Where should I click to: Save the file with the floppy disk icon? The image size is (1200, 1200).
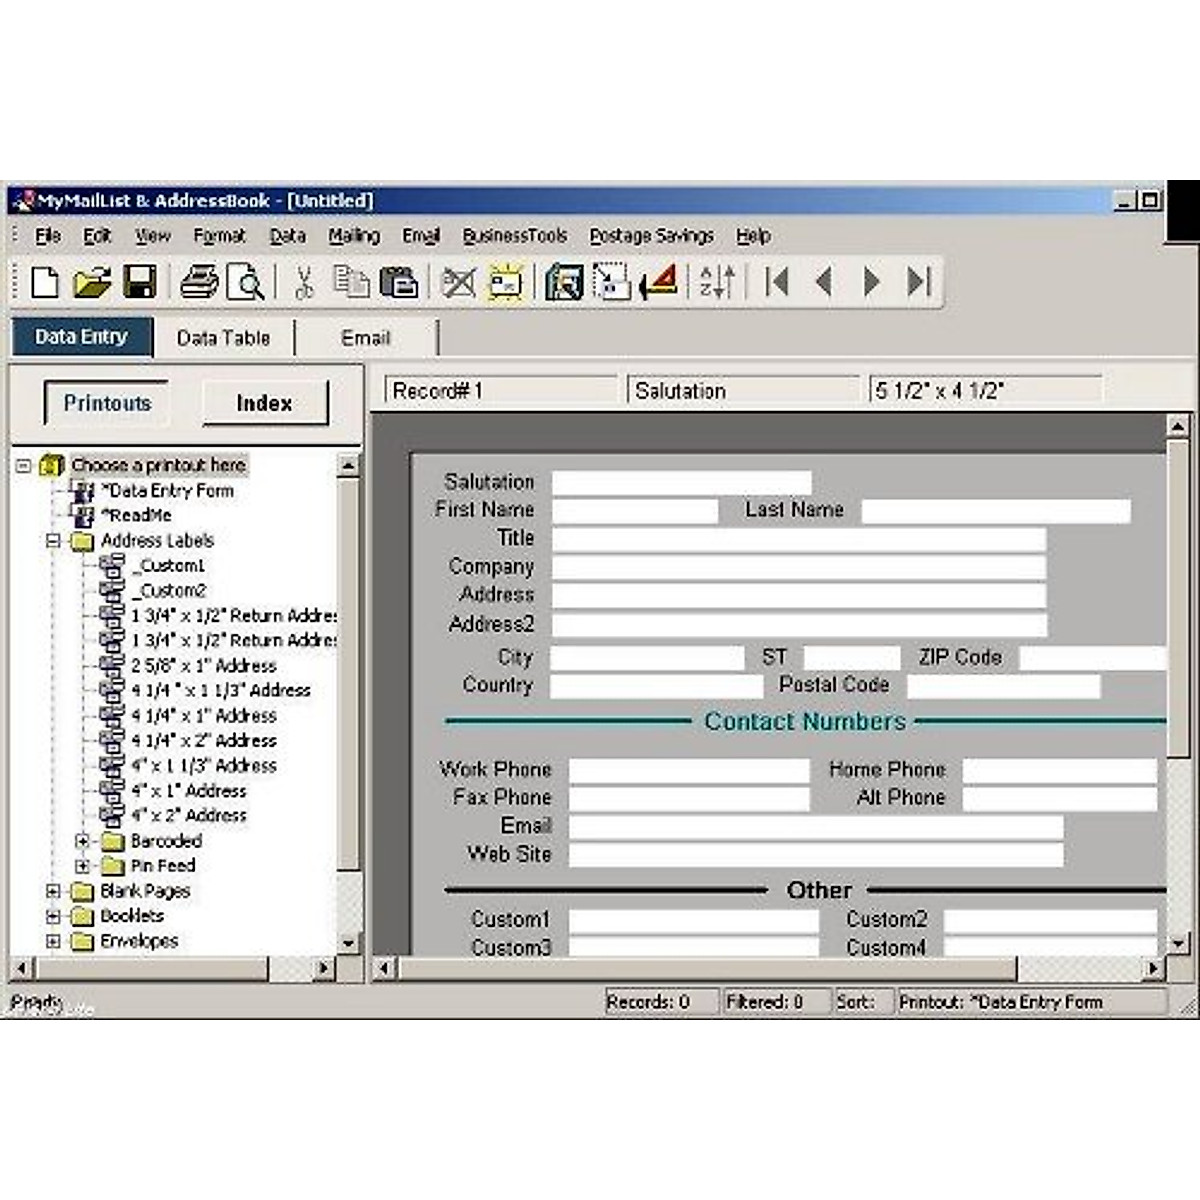[x=139, y=283]
